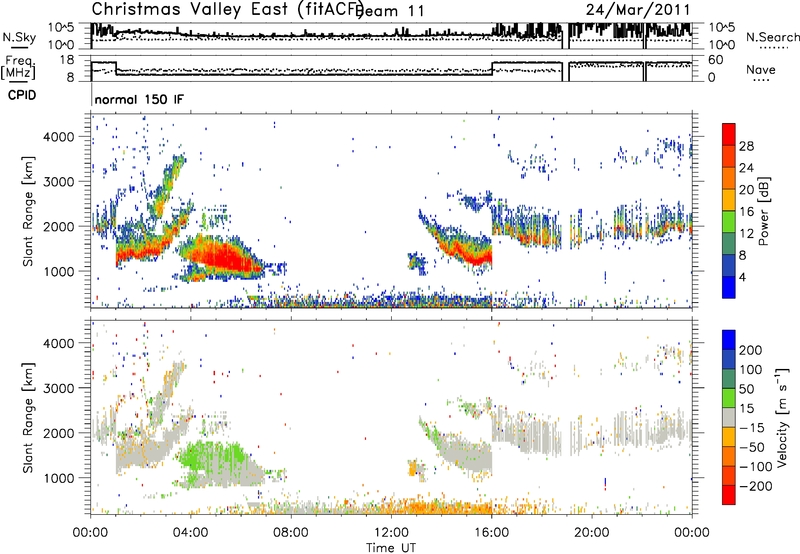Click the '200' velocity colorbar label

click(x=751, y=350)
